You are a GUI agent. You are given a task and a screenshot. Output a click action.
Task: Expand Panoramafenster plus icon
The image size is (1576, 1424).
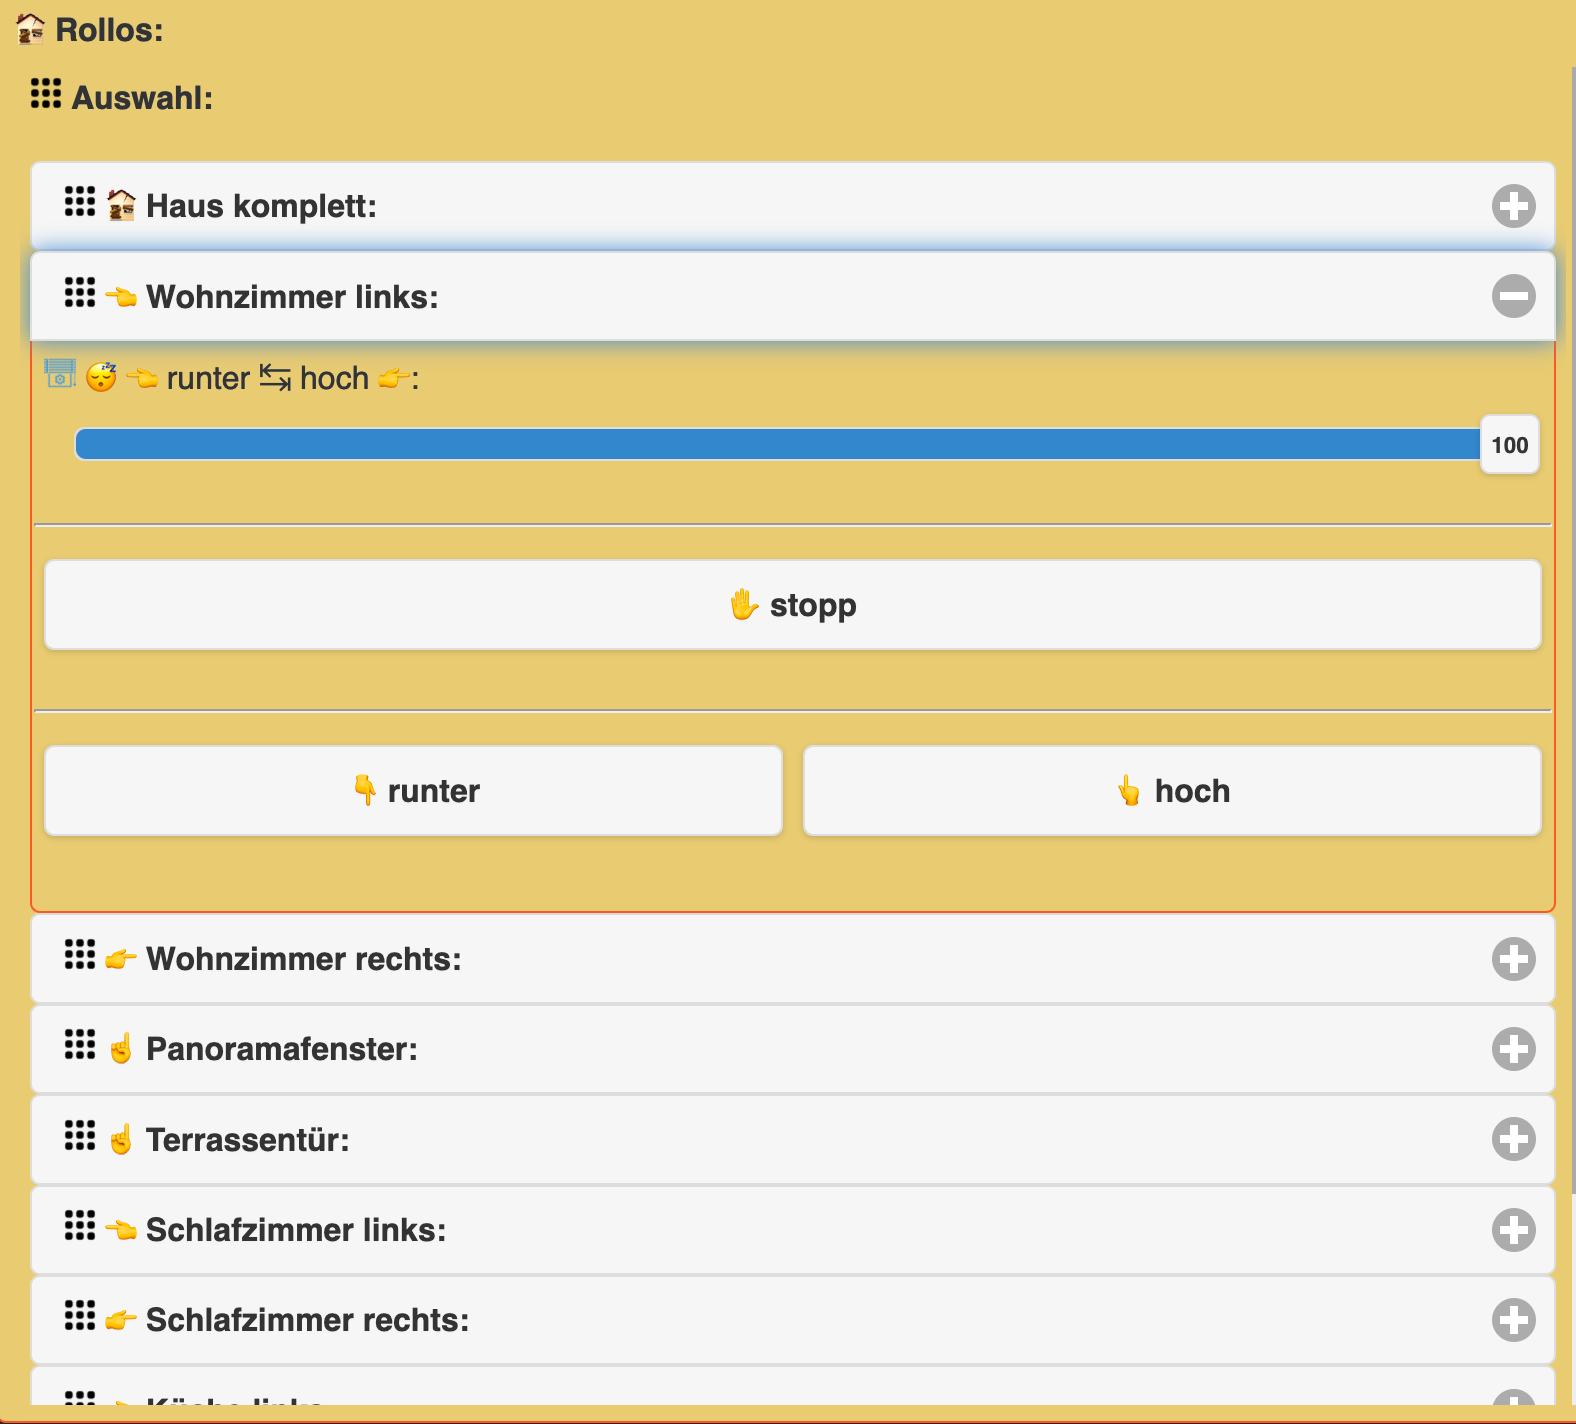pyautogui.click(x=1514, y=1049)
